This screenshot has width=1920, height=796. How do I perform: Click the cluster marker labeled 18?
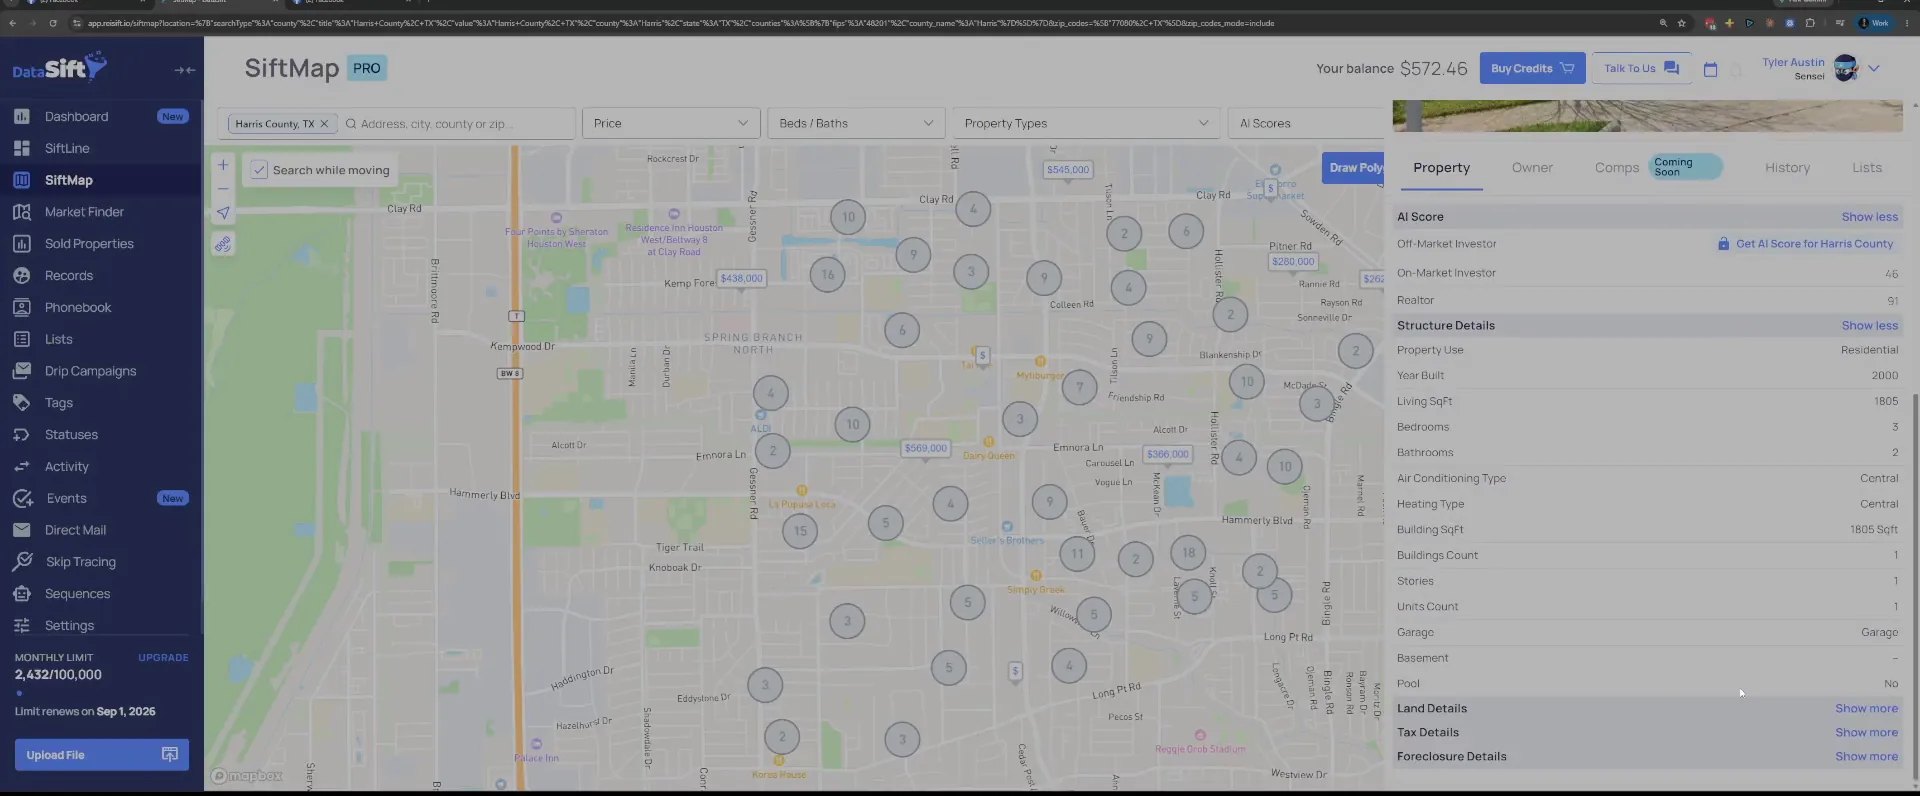point(1188,552)
